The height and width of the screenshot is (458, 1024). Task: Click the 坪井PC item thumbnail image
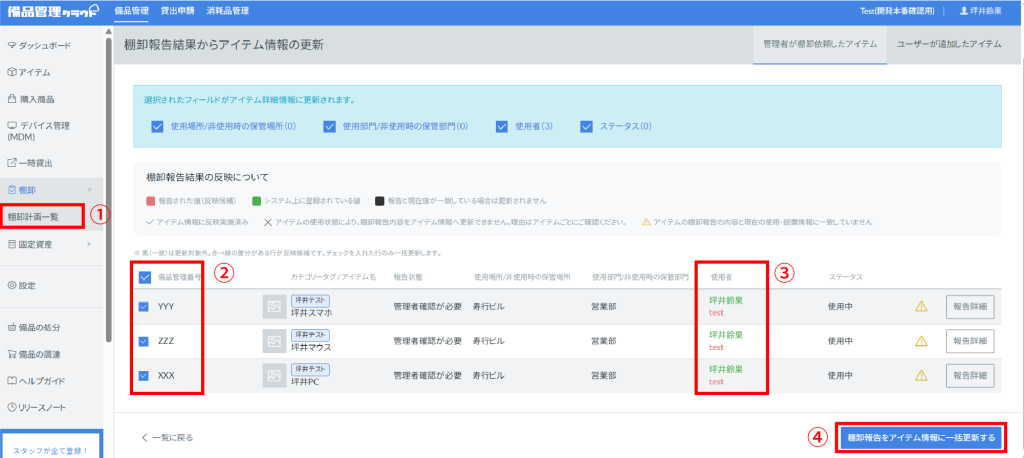point(273,375)
